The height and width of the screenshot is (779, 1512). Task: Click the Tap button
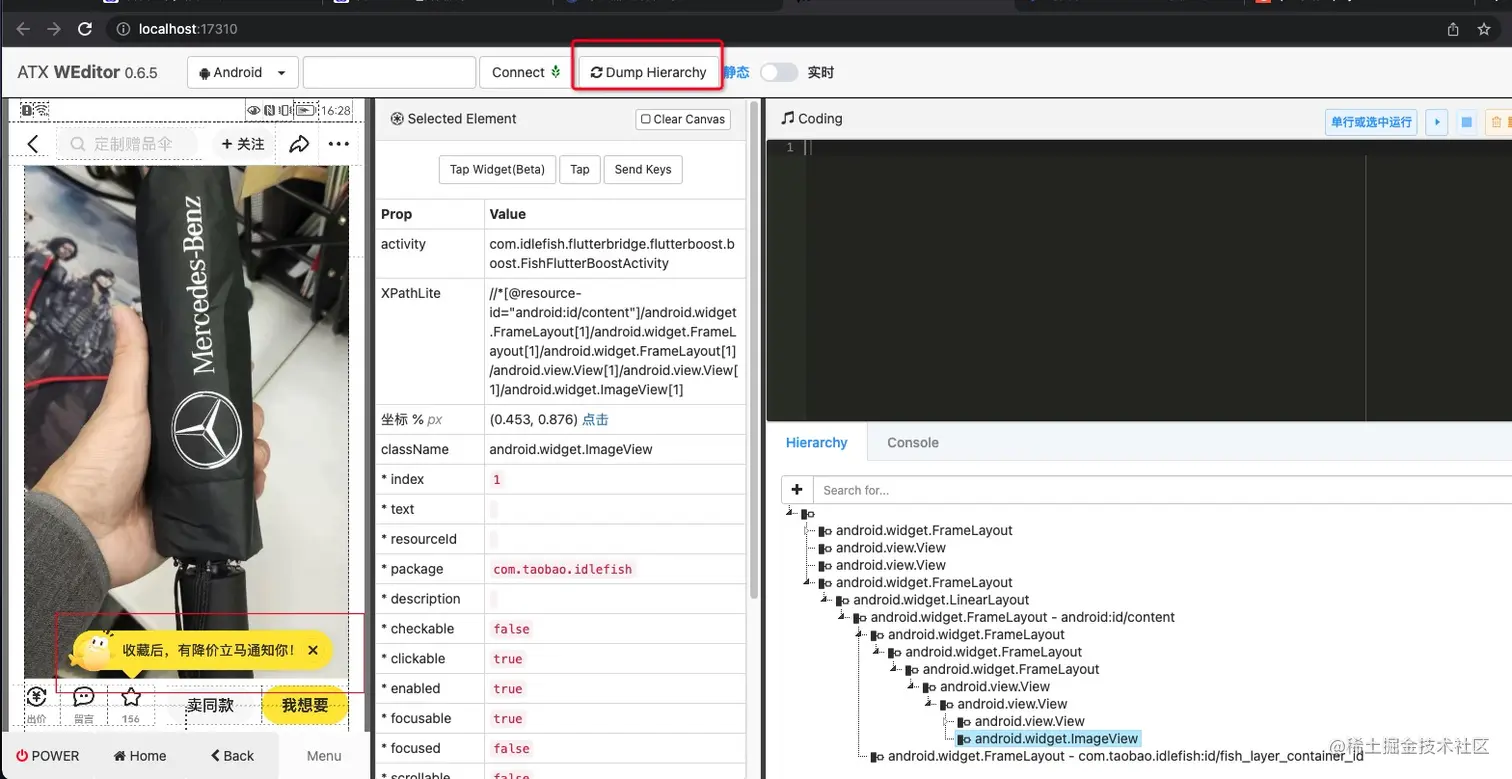(x=580, y=170)
